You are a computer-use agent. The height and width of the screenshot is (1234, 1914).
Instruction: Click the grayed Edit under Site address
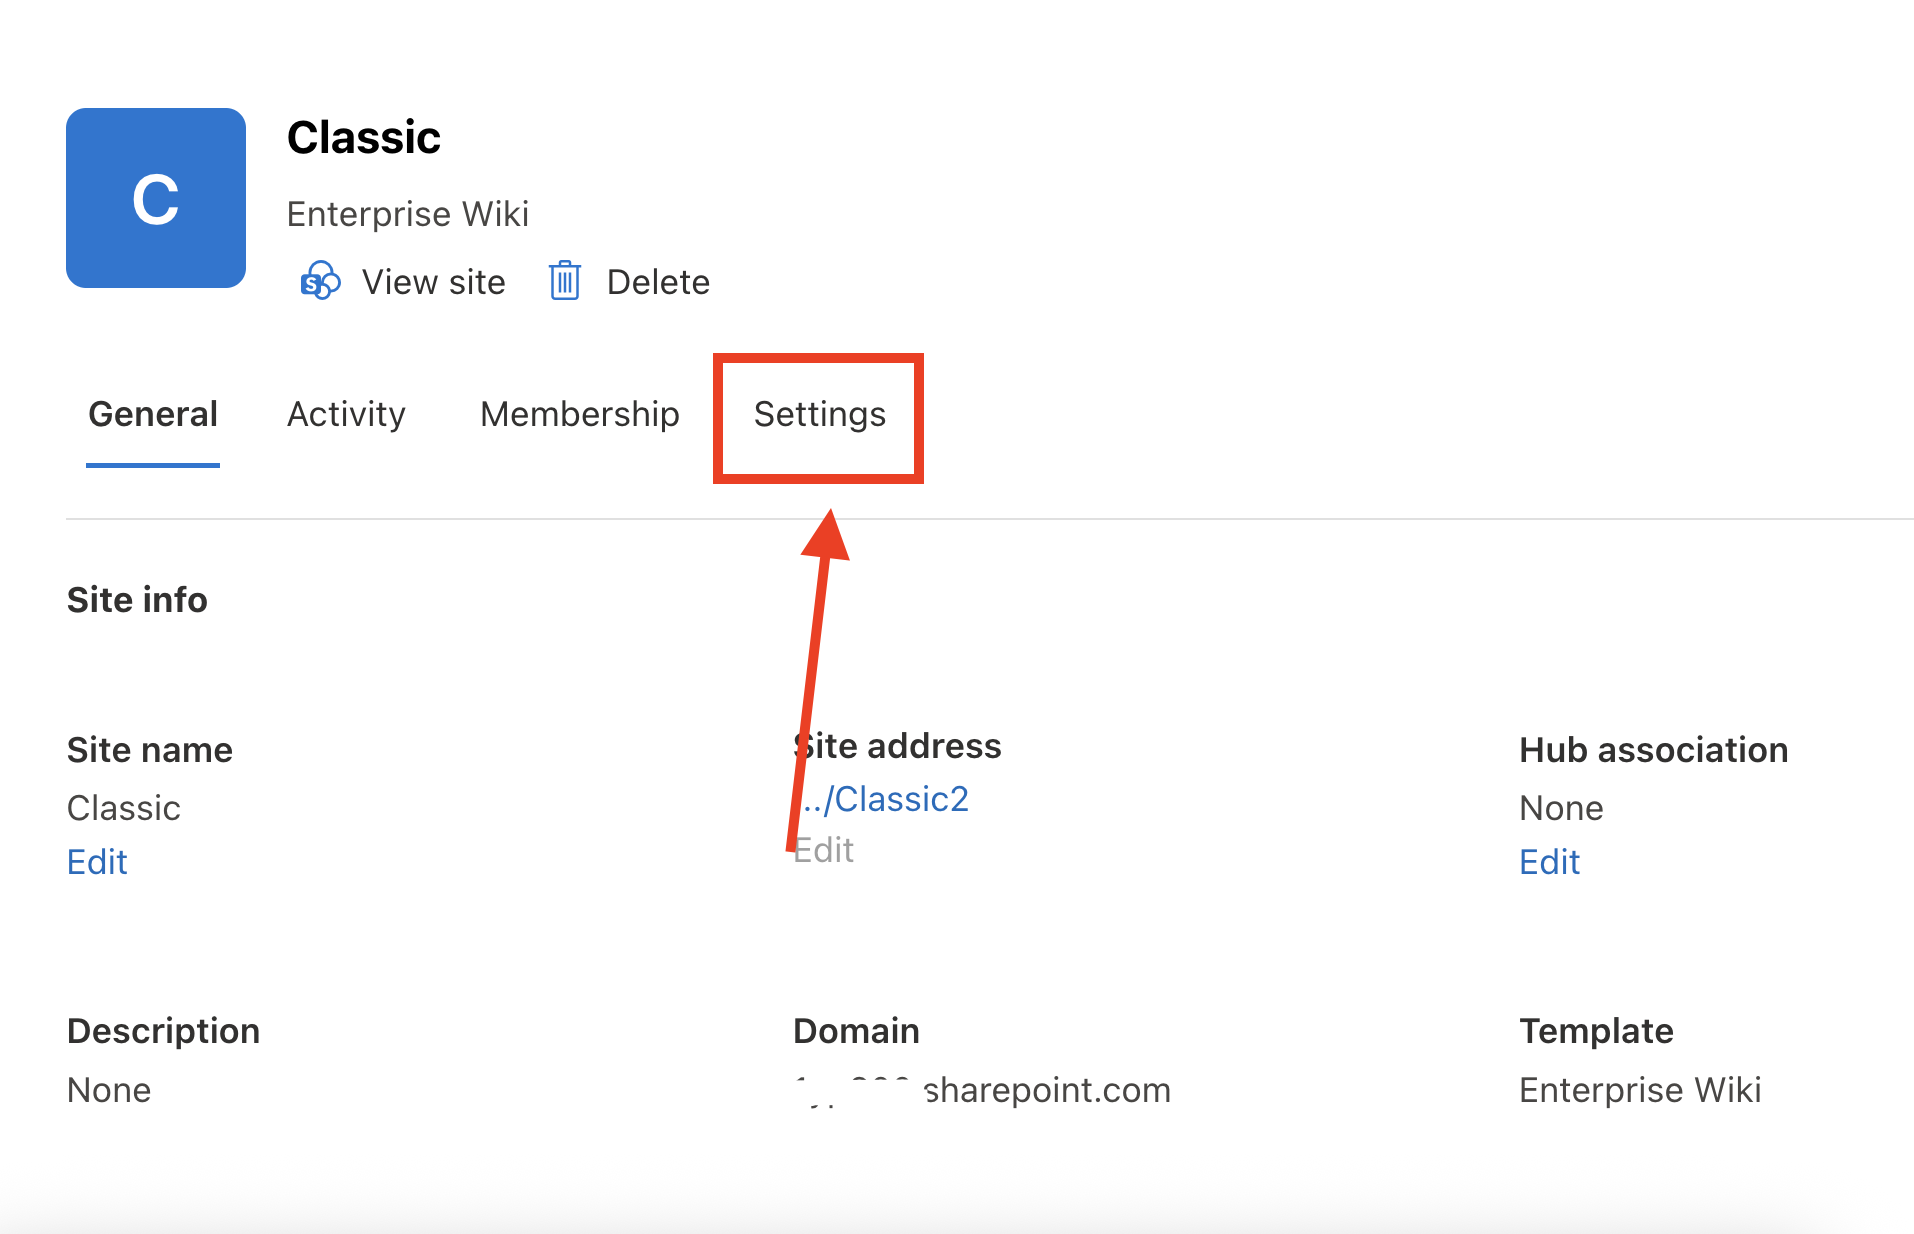pos(823,849)
